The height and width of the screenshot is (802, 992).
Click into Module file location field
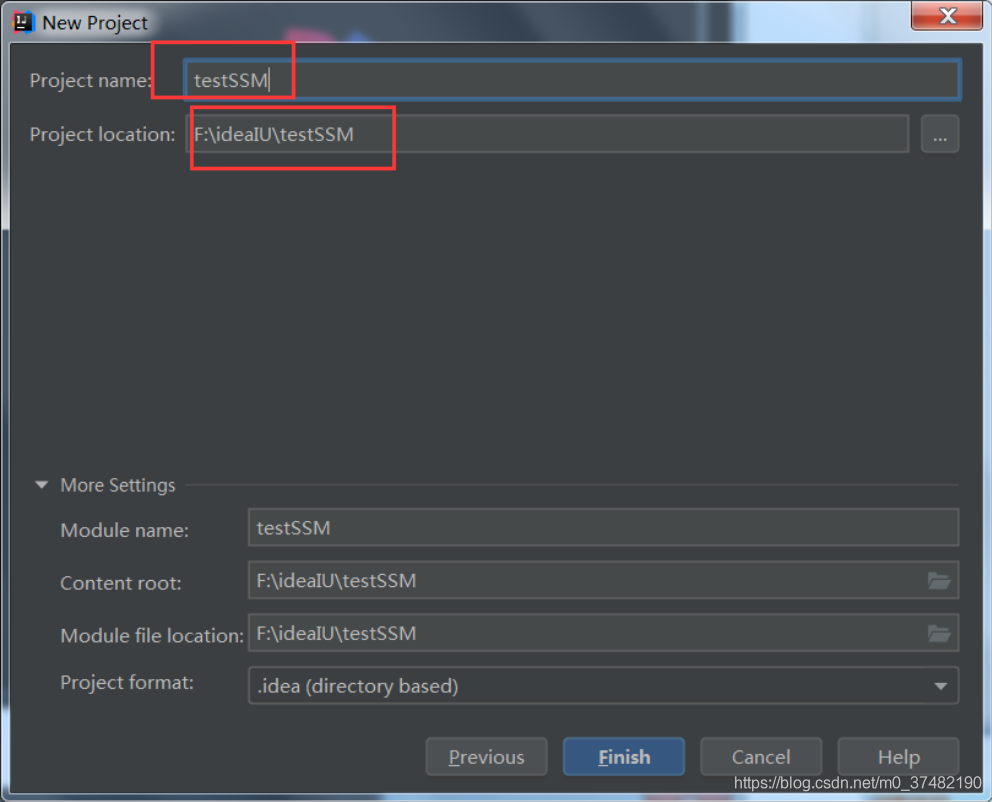604,632
